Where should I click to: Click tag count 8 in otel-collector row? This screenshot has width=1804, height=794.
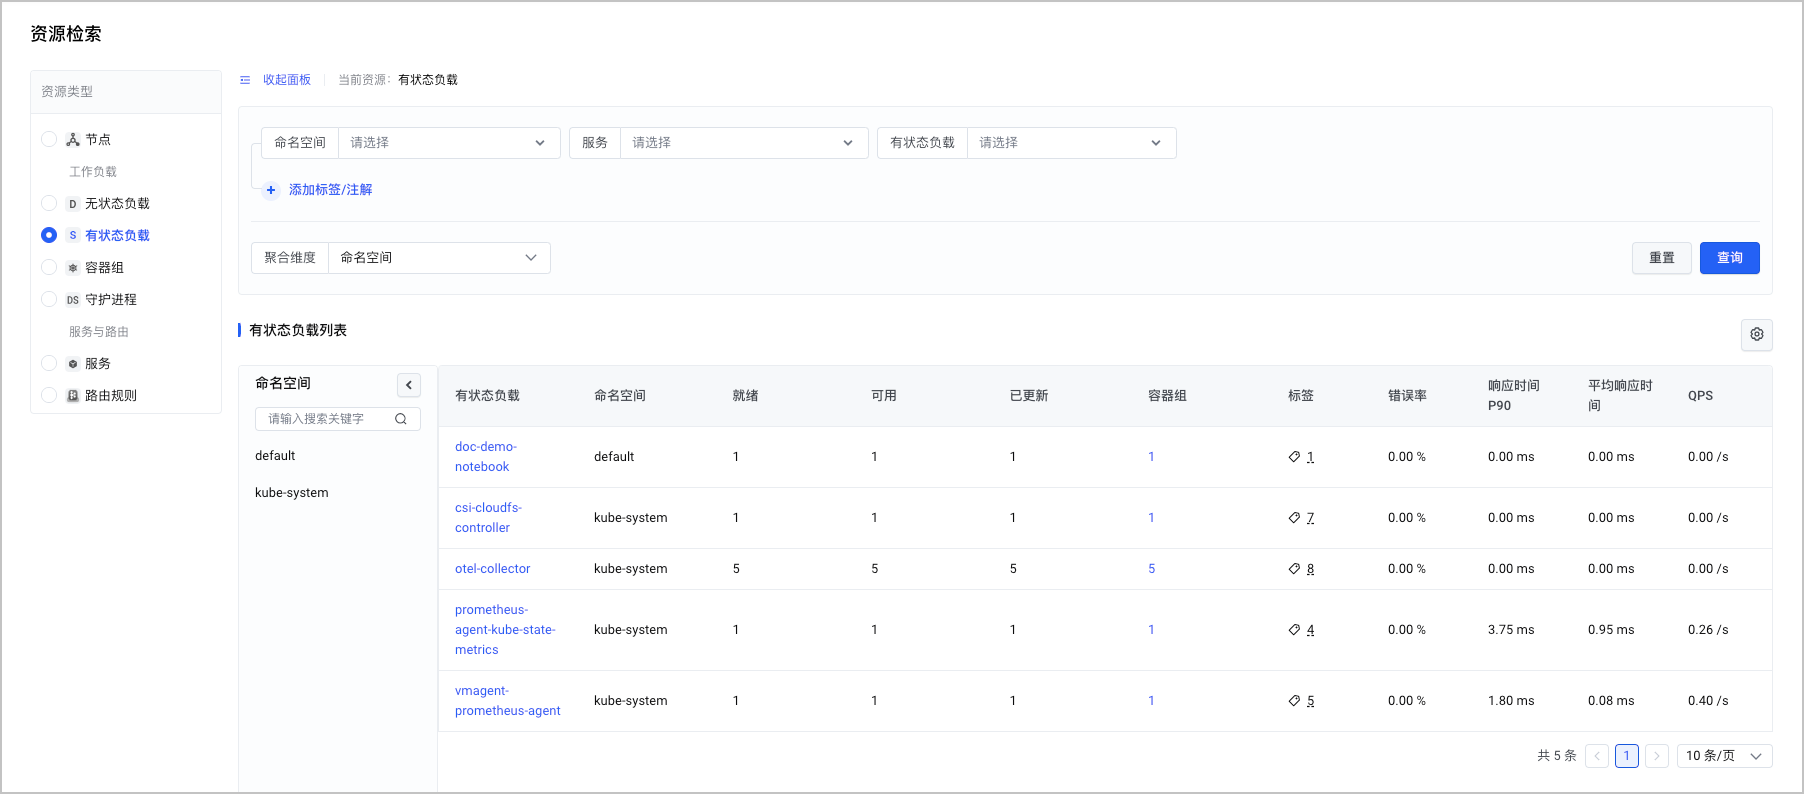click(x=1310, y=569)
